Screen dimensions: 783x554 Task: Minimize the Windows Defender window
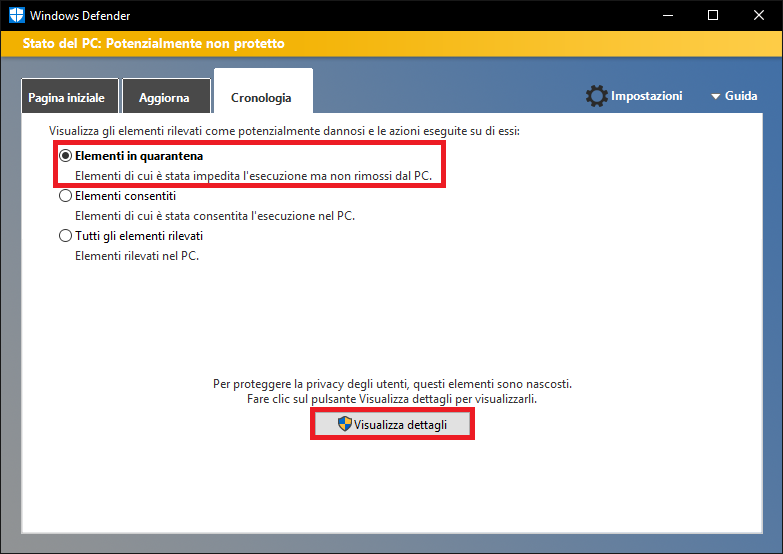(667, 16)
